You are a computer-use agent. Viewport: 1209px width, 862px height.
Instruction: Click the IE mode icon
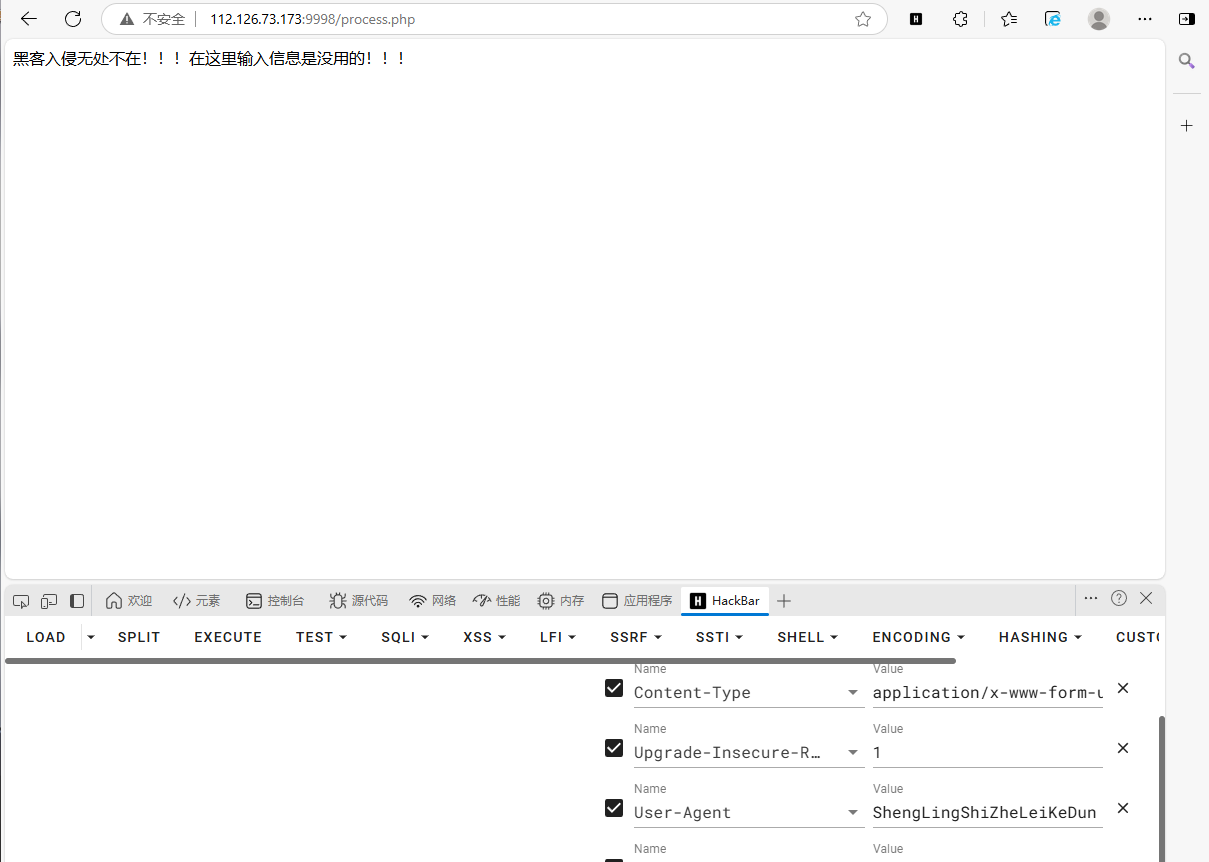(x=1052, y=19)
